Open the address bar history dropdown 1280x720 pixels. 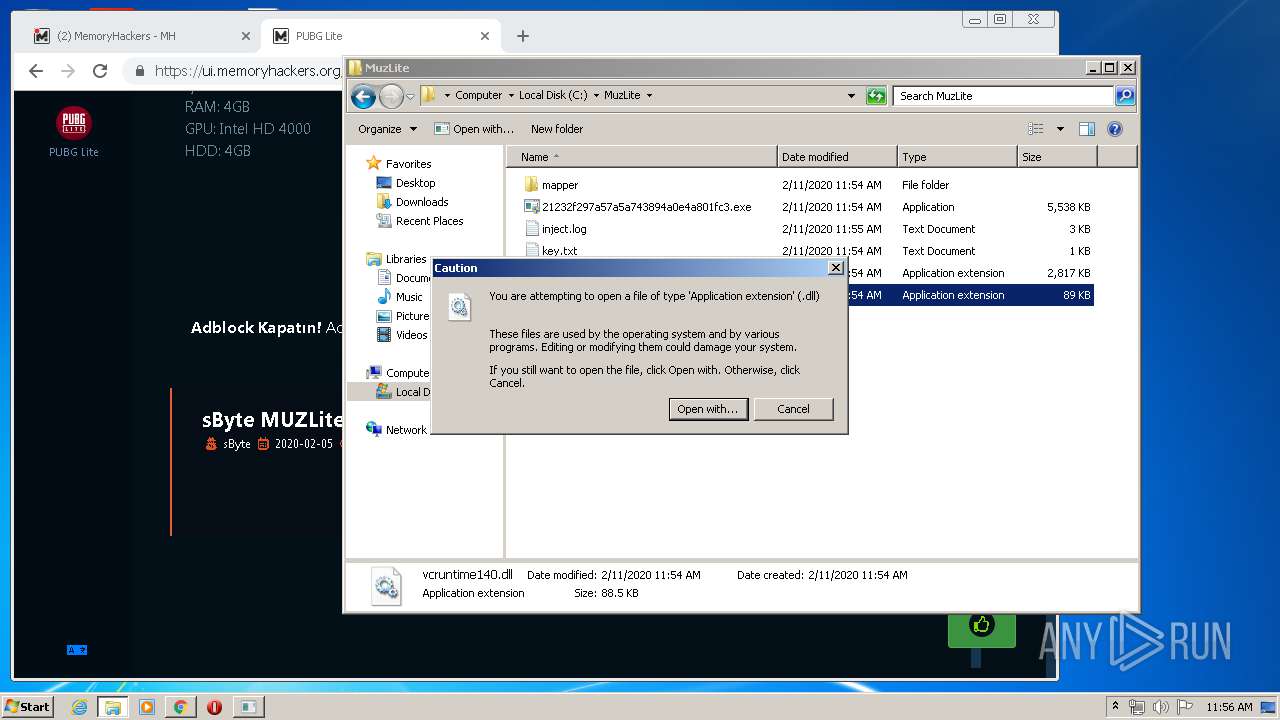pyautogui.click(x=851, y=96)
